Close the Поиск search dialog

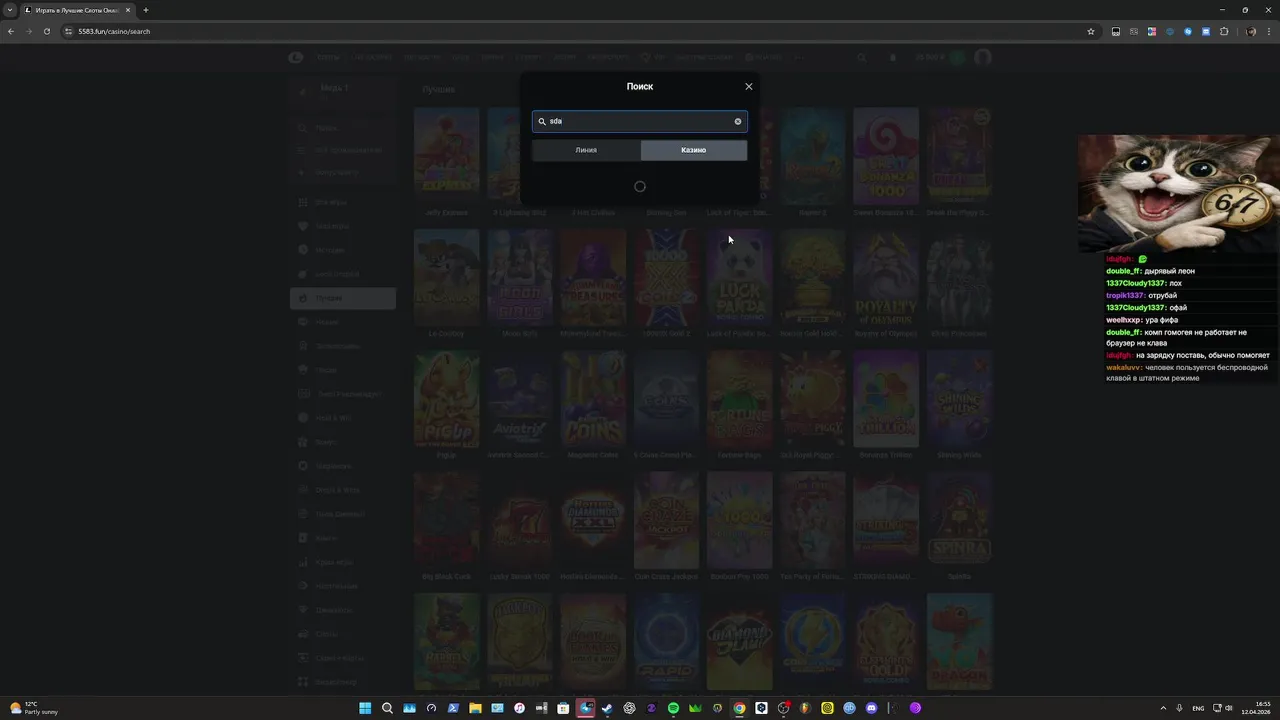(748, 86)
